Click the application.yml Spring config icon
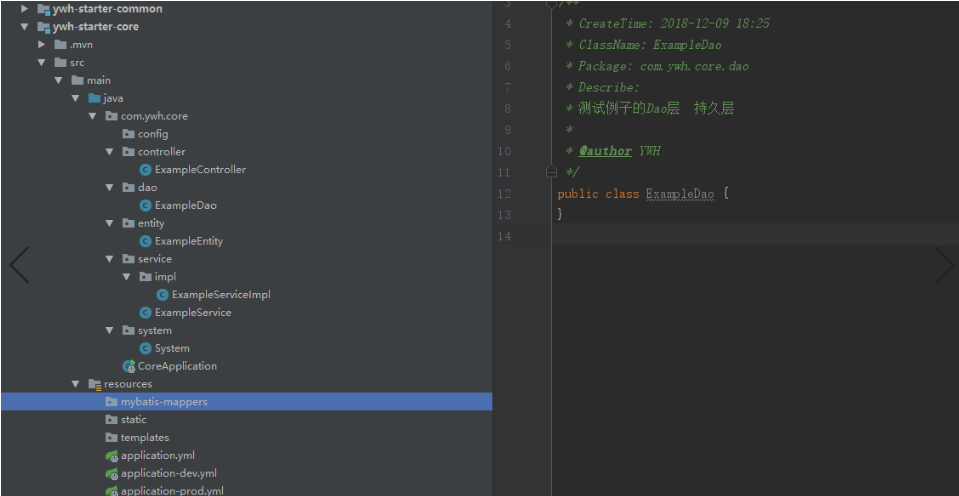 [x=112, y=456]
